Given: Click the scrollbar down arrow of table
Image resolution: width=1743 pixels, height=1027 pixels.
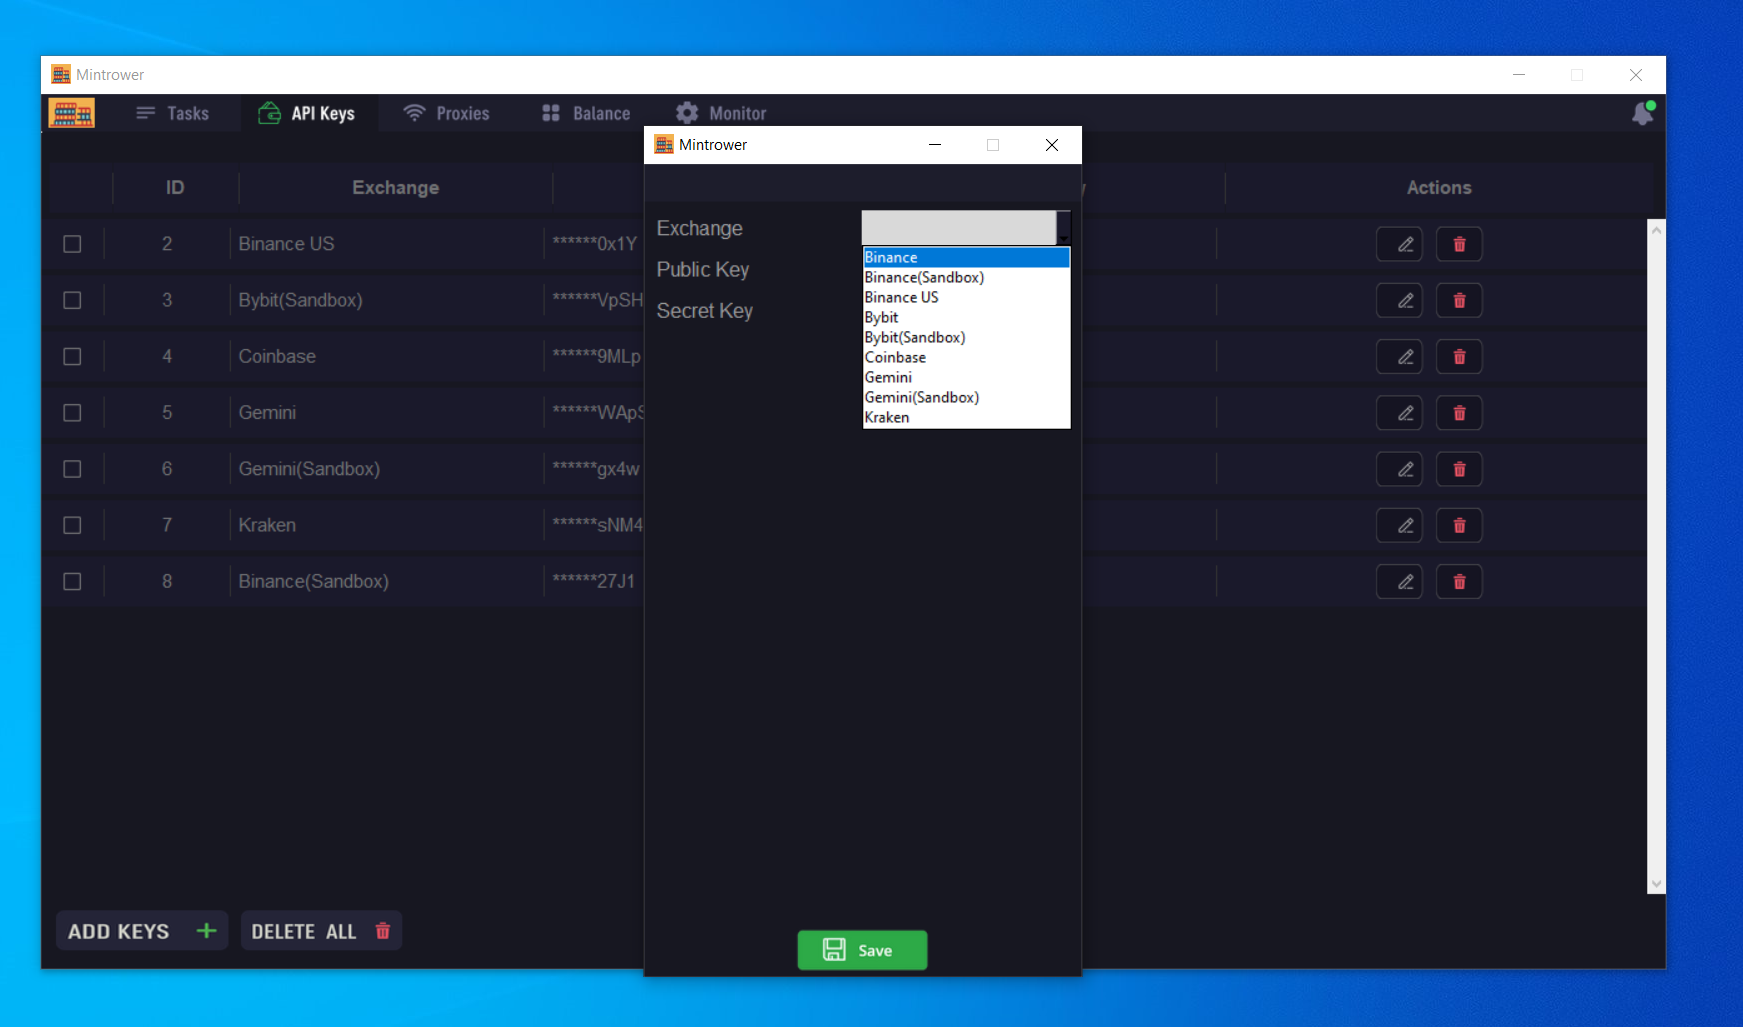Looking at the screenshot, I should (1656, 884).
